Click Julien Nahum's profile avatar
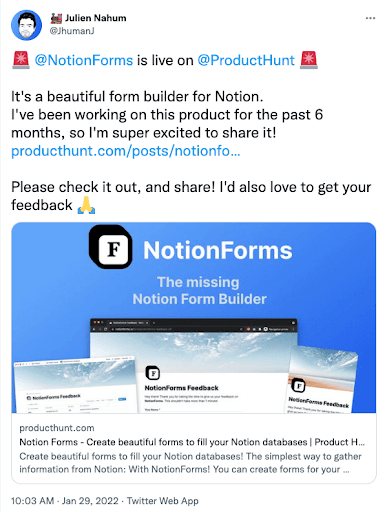Viewport: 387px width, 512px height. coord(26,25)
